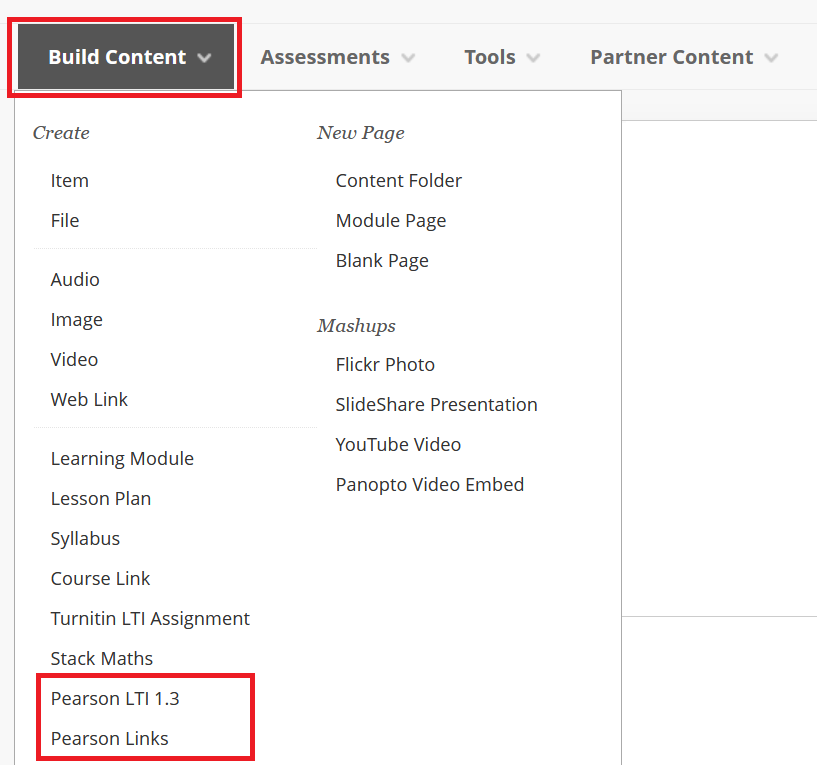The width and height of the screenshot is (817, 776).
Task: Select Turnitin LTI Assignment
Action: pos(151,619)
